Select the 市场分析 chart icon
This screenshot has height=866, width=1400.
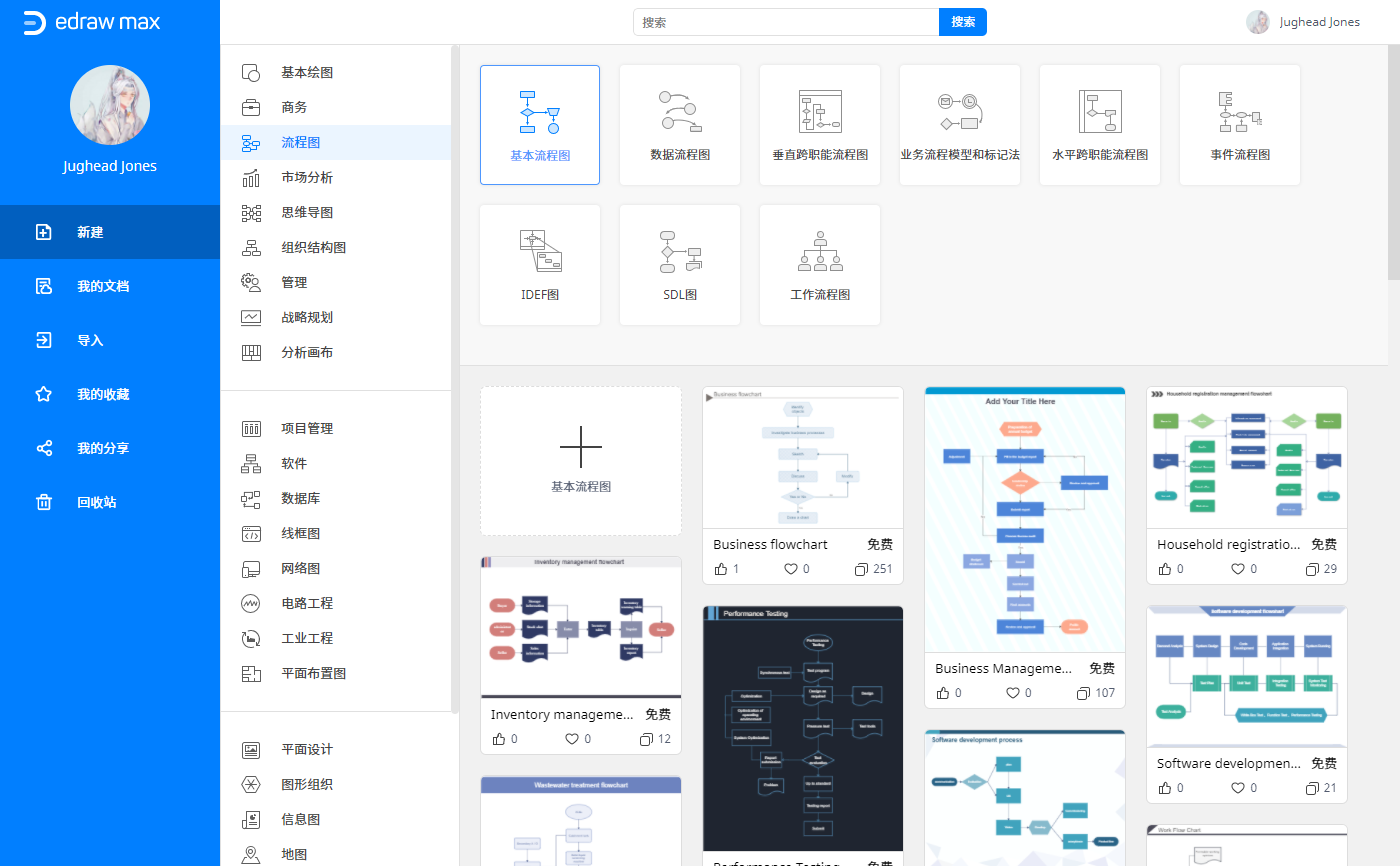tap(251, 178)
